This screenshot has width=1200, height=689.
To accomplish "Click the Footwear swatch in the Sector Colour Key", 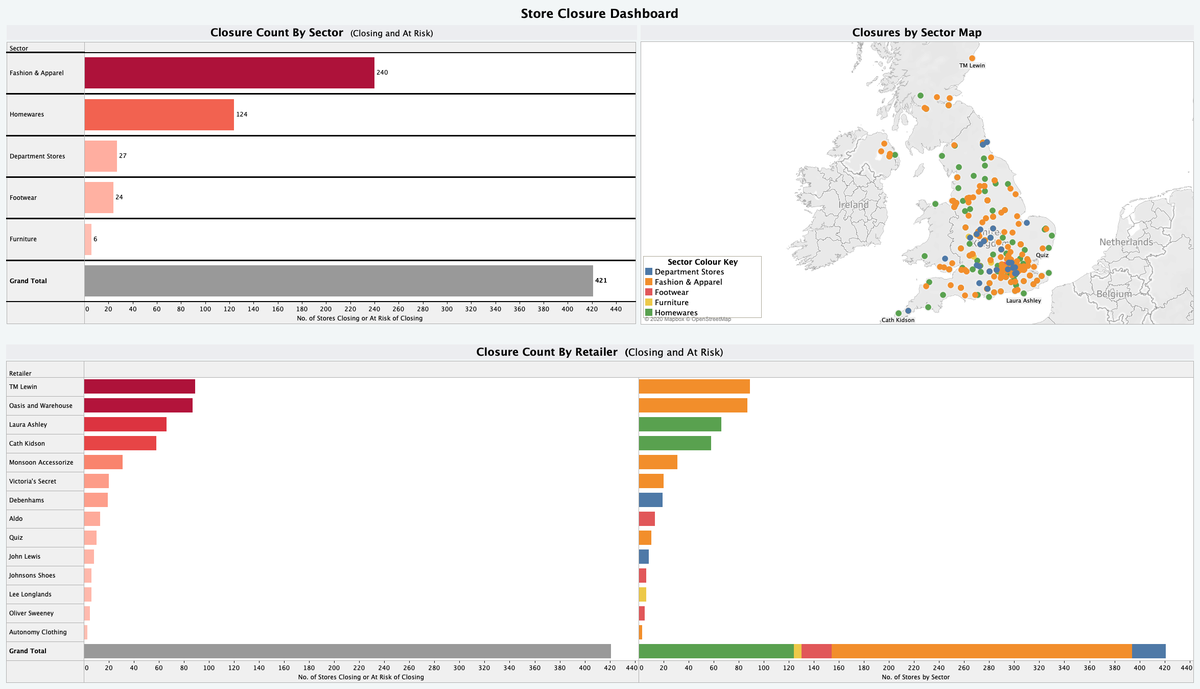I will click(x=648, y=292).
